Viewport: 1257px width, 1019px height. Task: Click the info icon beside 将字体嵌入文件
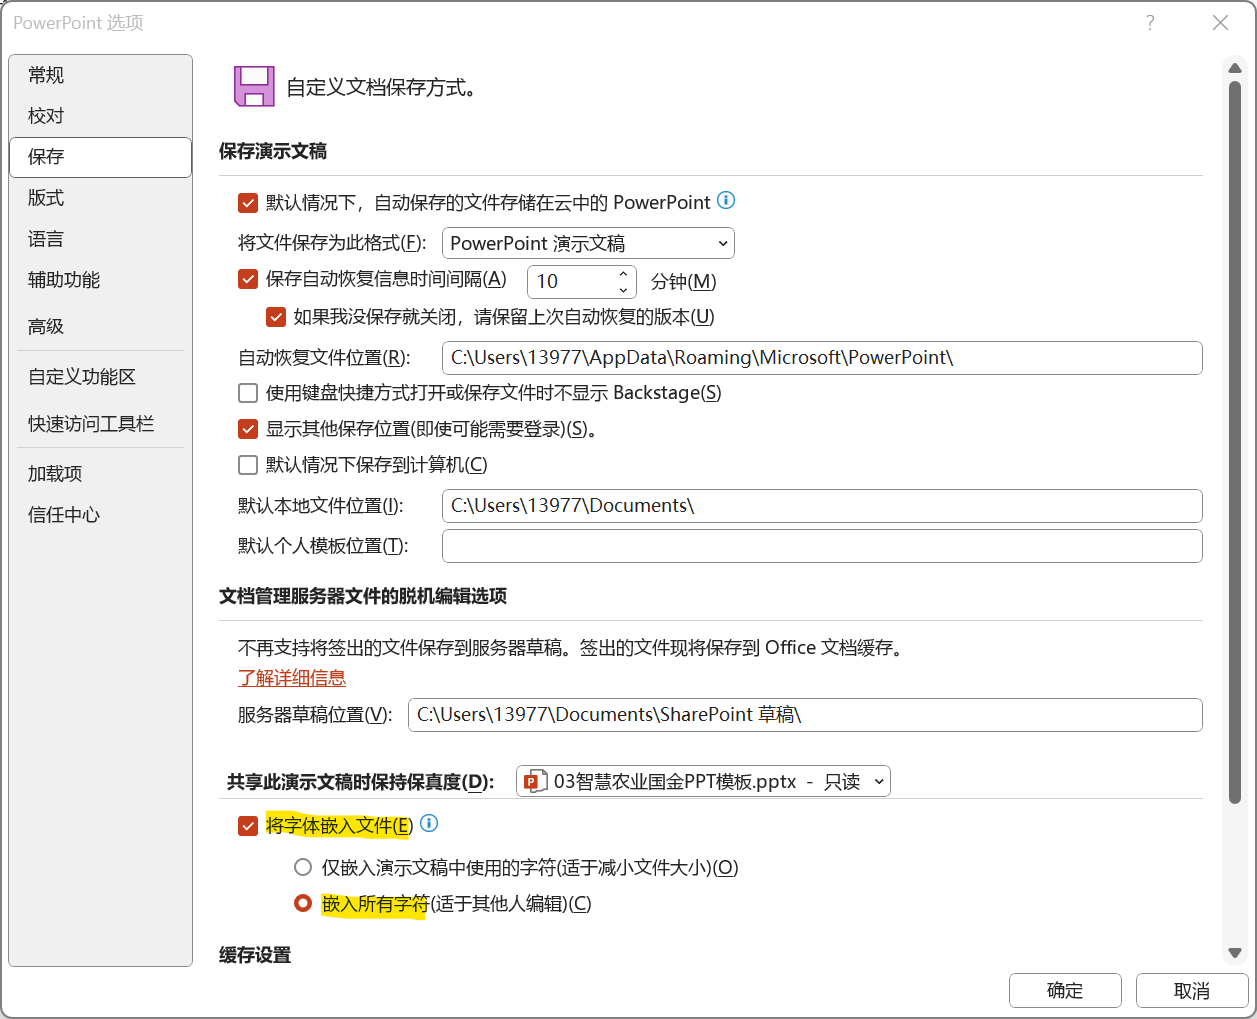pyautogui.click(x=429, y=824)
